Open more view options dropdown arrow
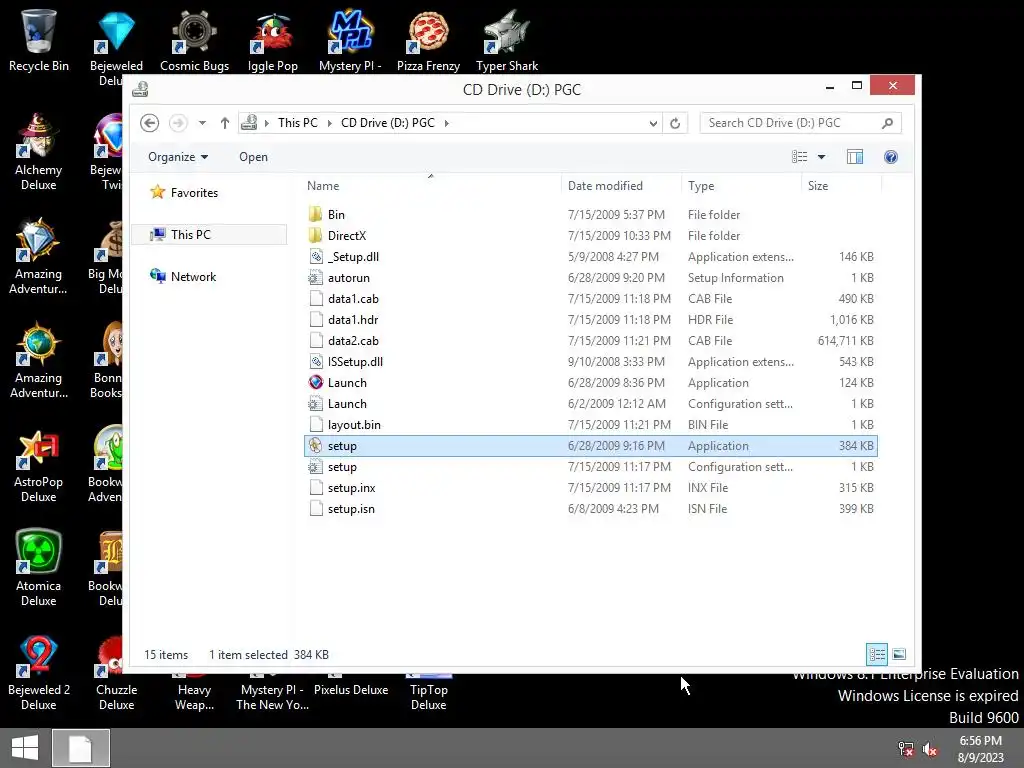The width and height of the screenshot is (1024, 768). [822, 157]
